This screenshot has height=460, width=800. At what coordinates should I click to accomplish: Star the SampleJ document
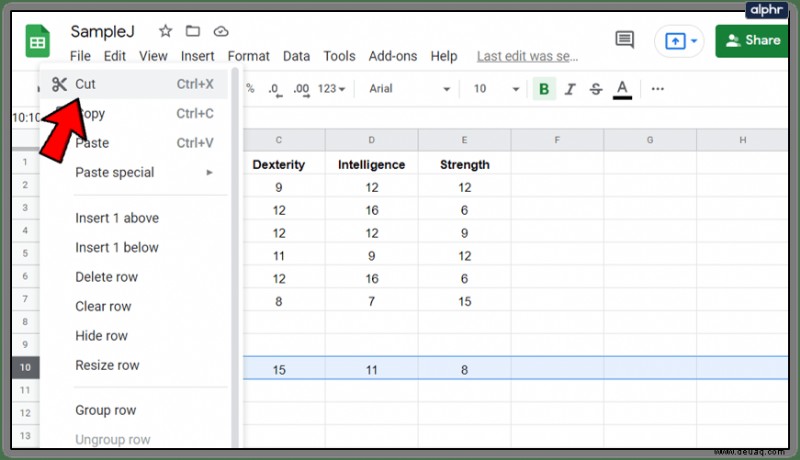click(165, 31)
